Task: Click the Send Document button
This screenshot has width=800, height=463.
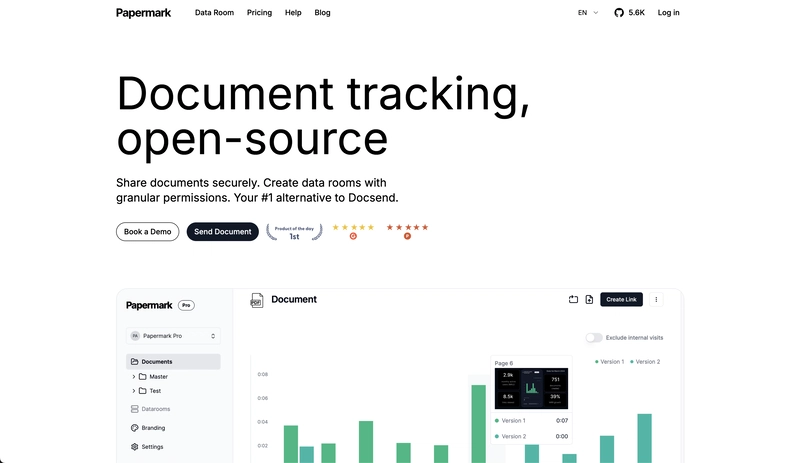Action: pos(222,232)
